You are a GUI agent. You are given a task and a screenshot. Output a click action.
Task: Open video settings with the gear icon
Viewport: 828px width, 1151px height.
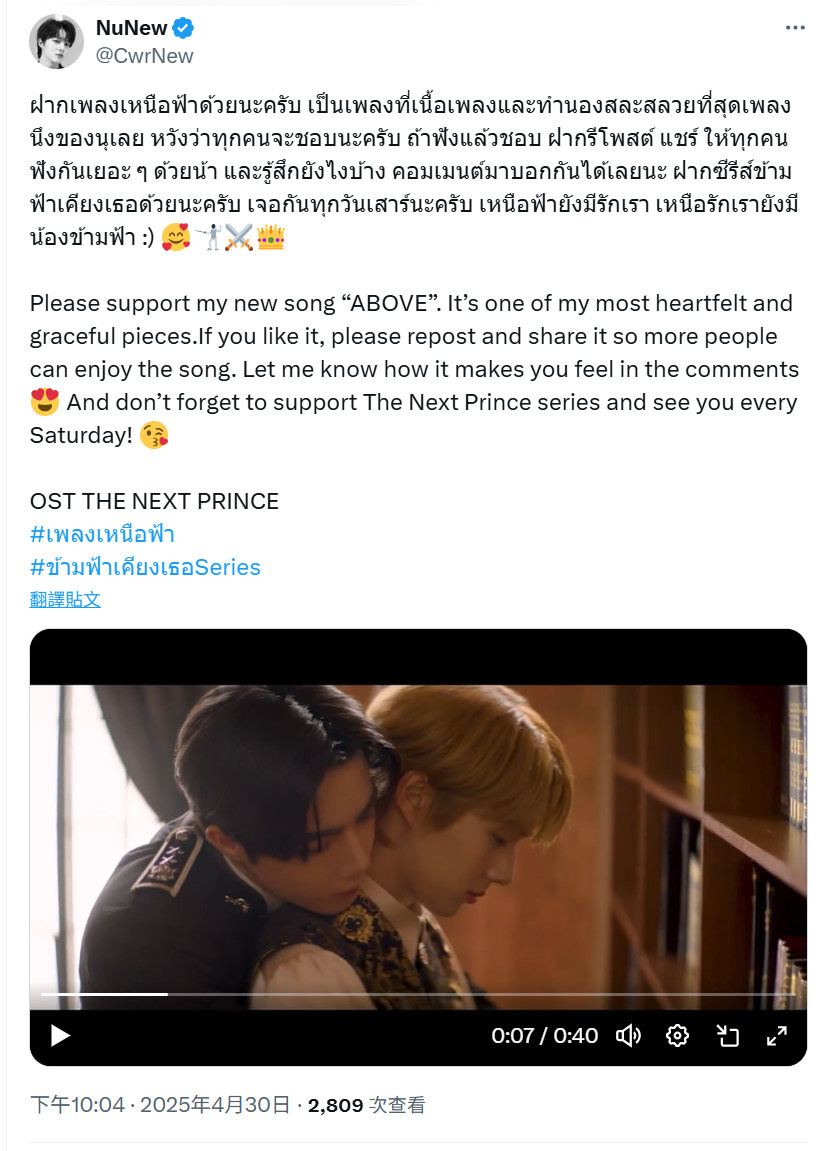[677, 1036]
